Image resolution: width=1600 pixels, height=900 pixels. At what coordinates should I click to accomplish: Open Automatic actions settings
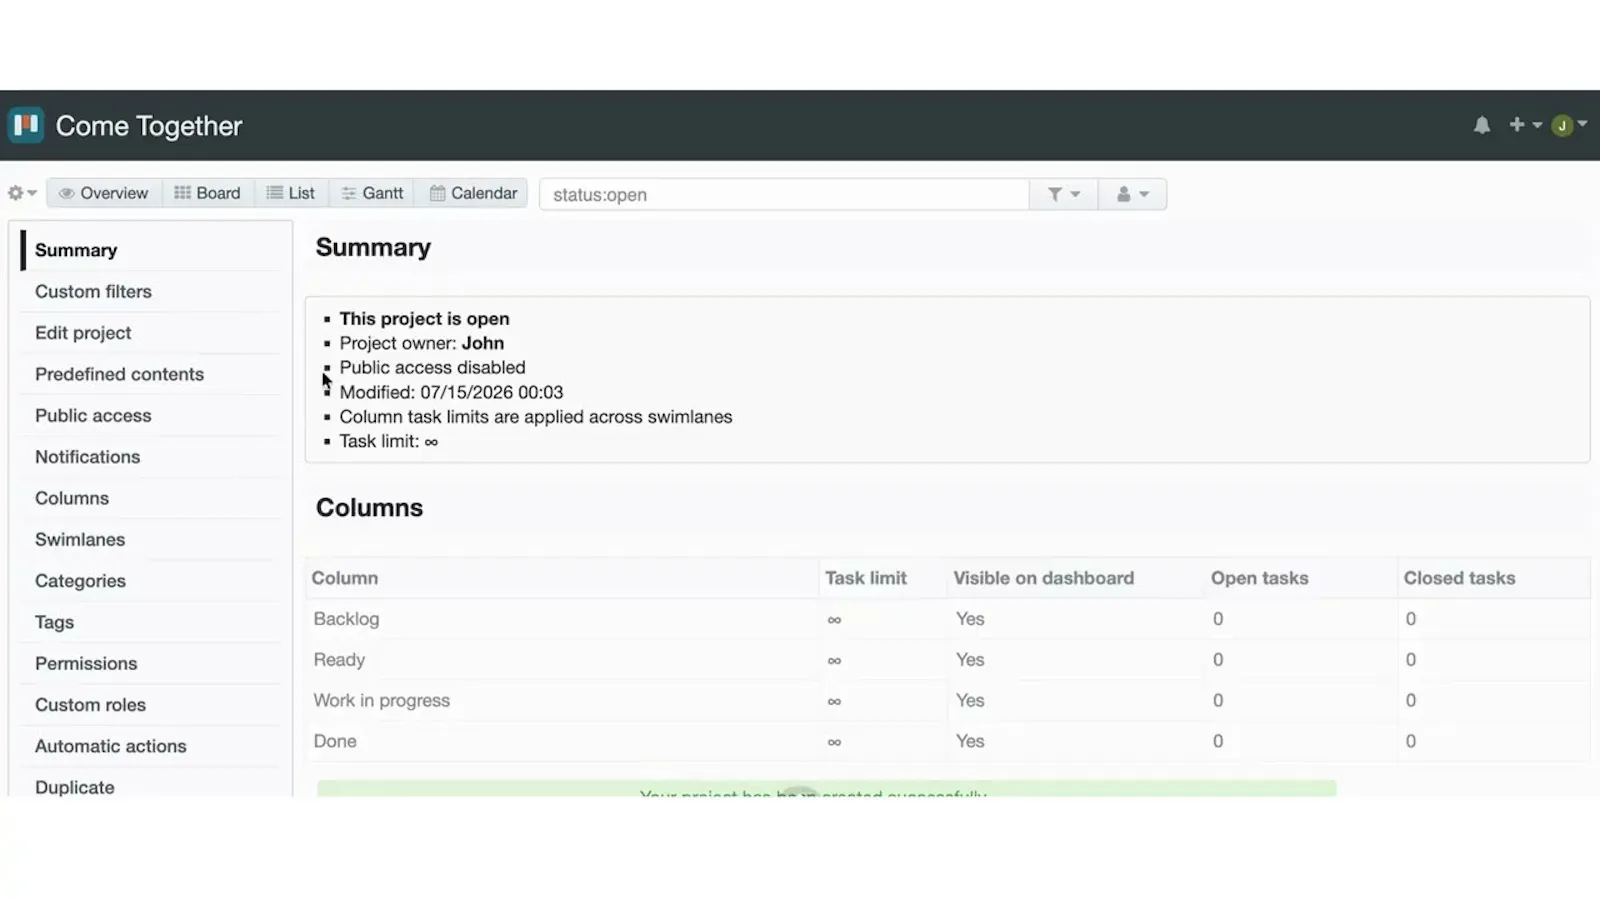[110, 746]
